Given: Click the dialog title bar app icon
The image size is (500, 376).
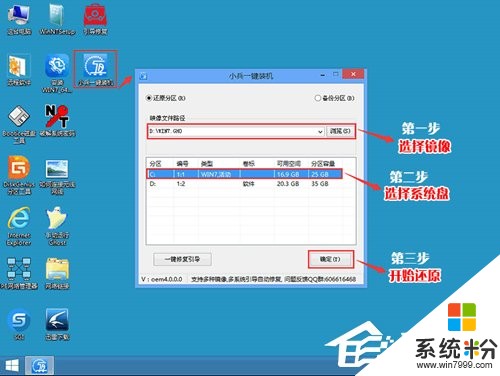Looking at the screenshot, I should [x=143, y=76].
